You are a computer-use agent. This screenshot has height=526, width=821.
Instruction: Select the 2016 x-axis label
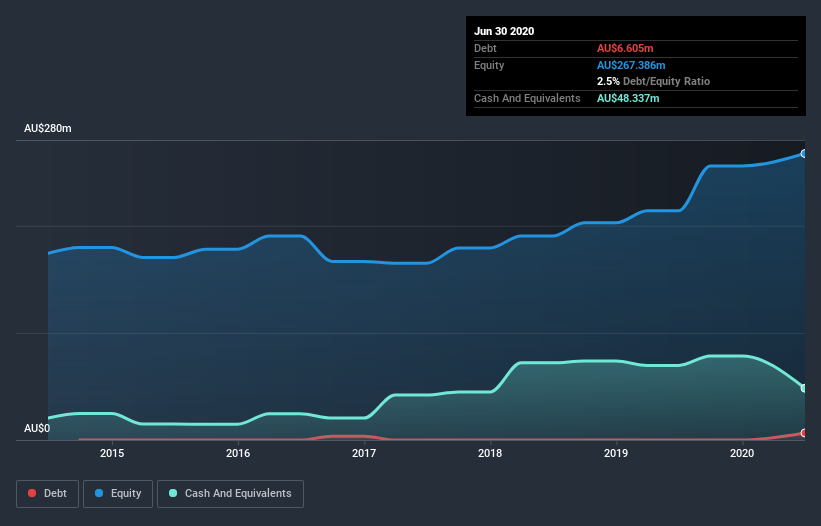[238, 453]
